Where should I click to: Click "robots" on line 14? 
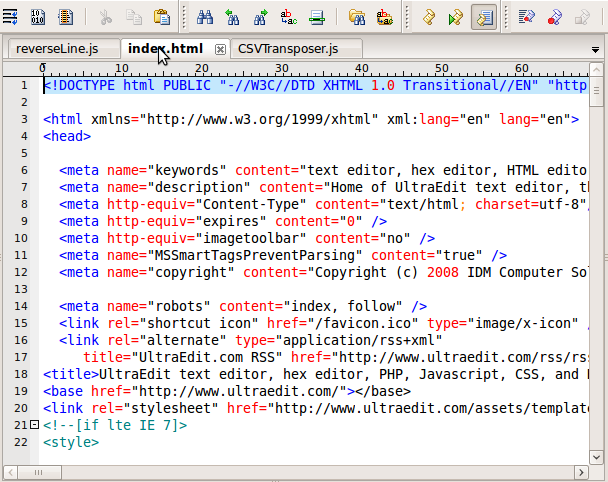tap(178, 306)
